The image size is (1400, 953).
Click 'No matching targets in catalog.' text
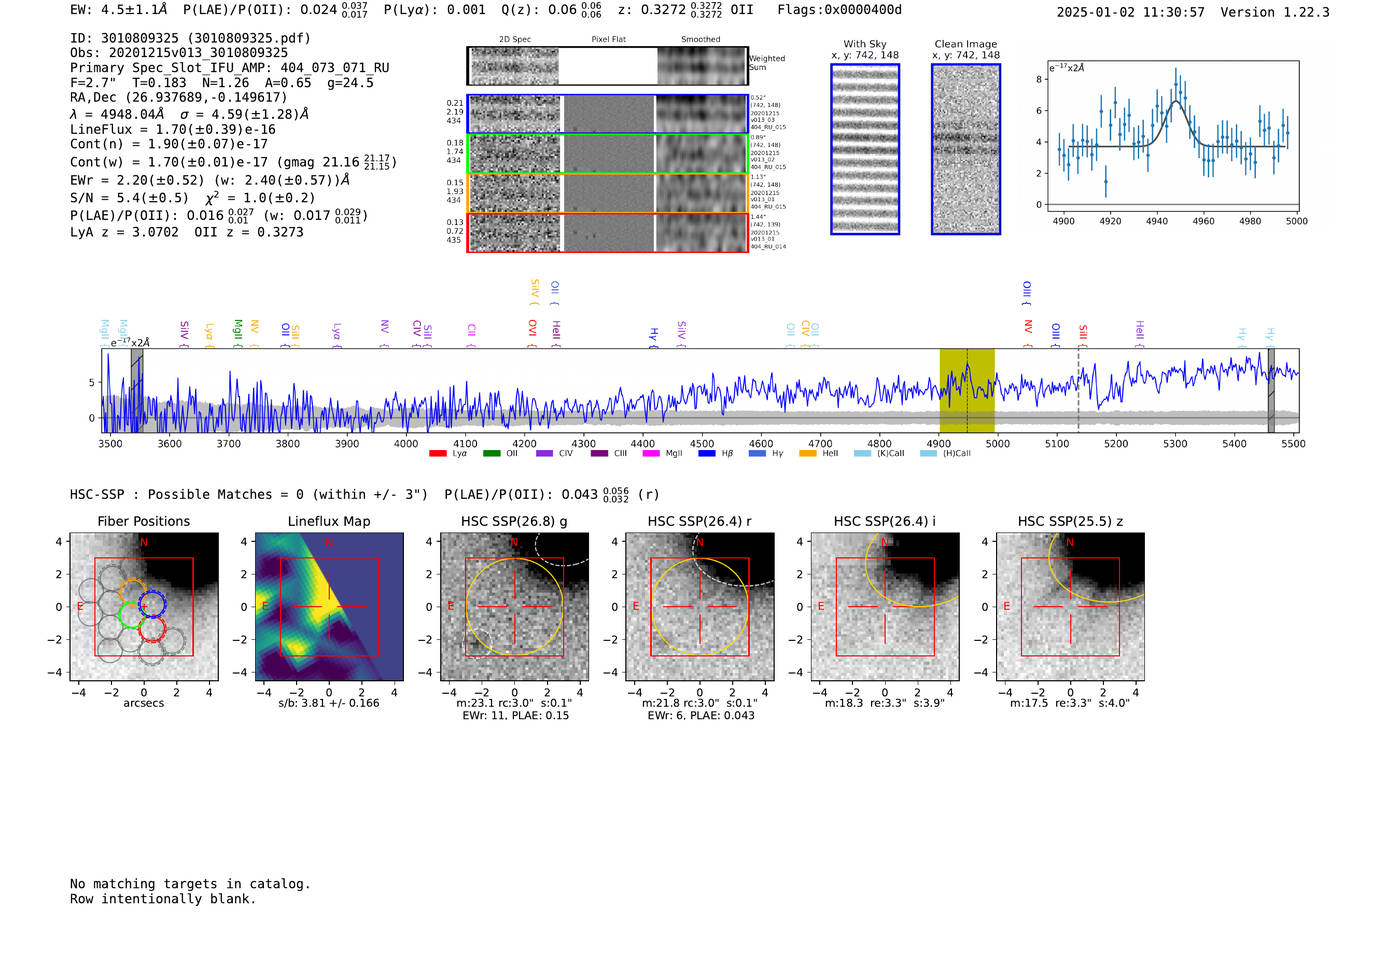[190, 884]
